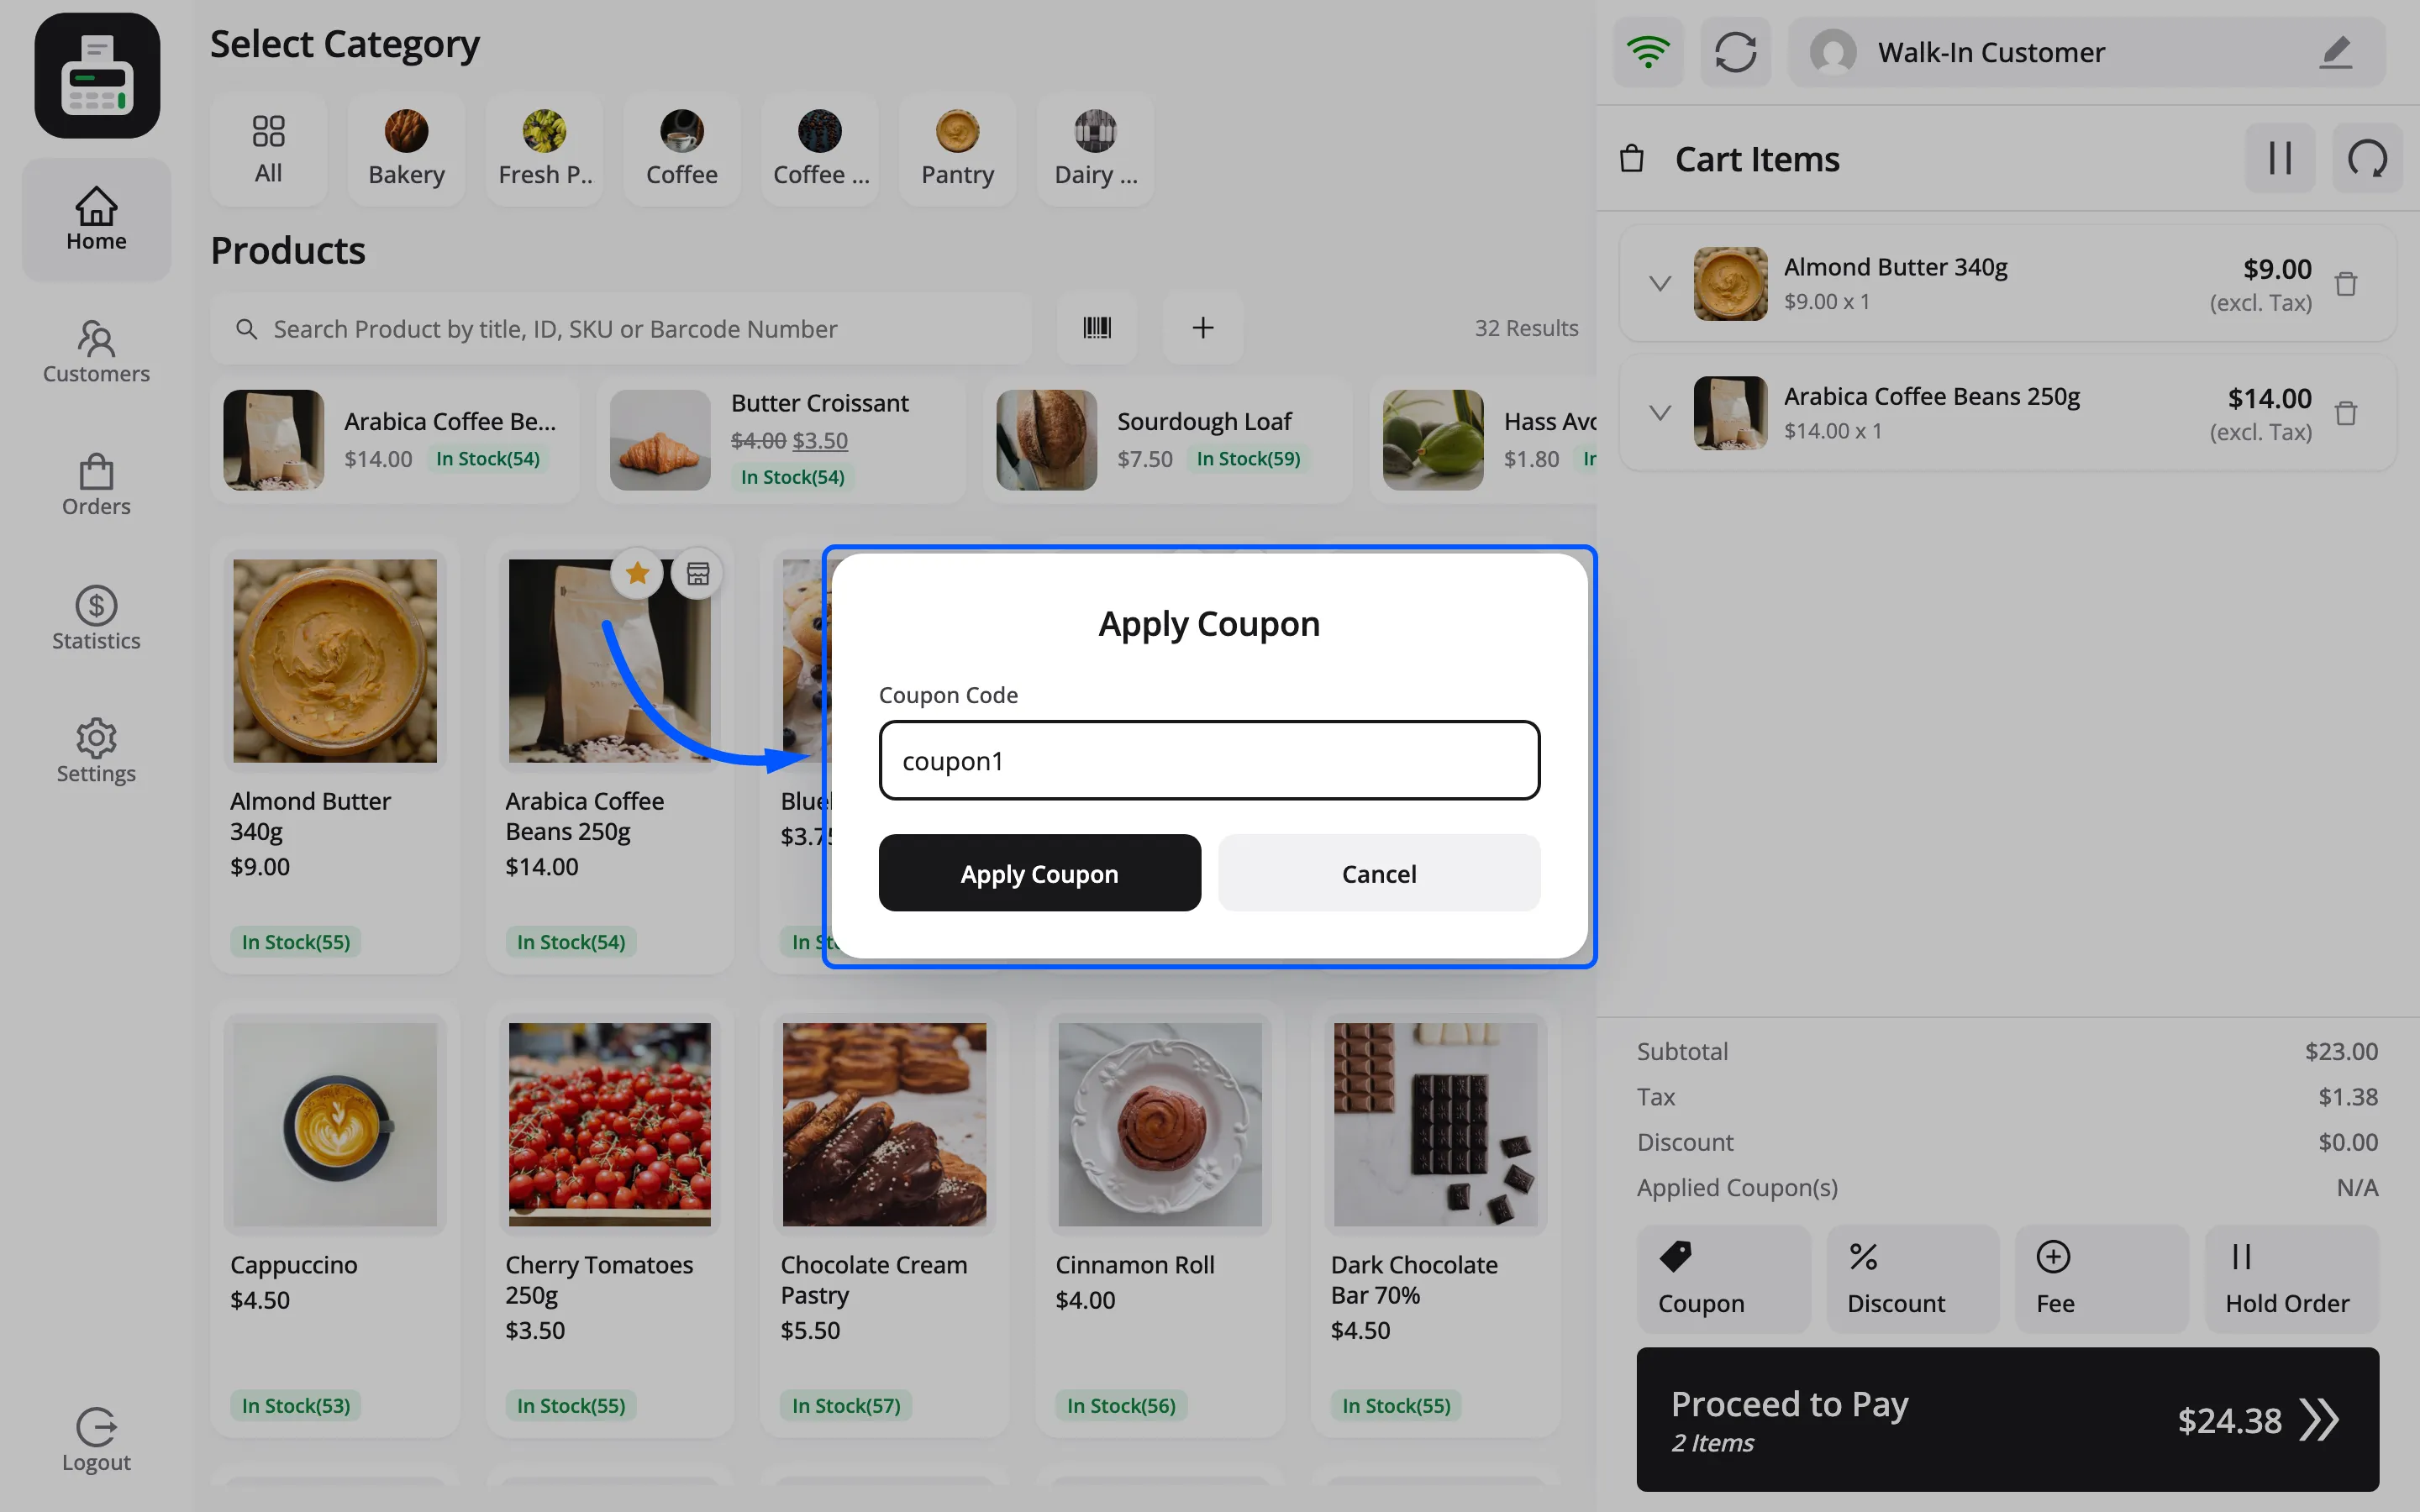Click store icon on Arabica Coffee Beans card
Image resolution: width=2420 pixels, height=1512 pixels.
[697, 574]
